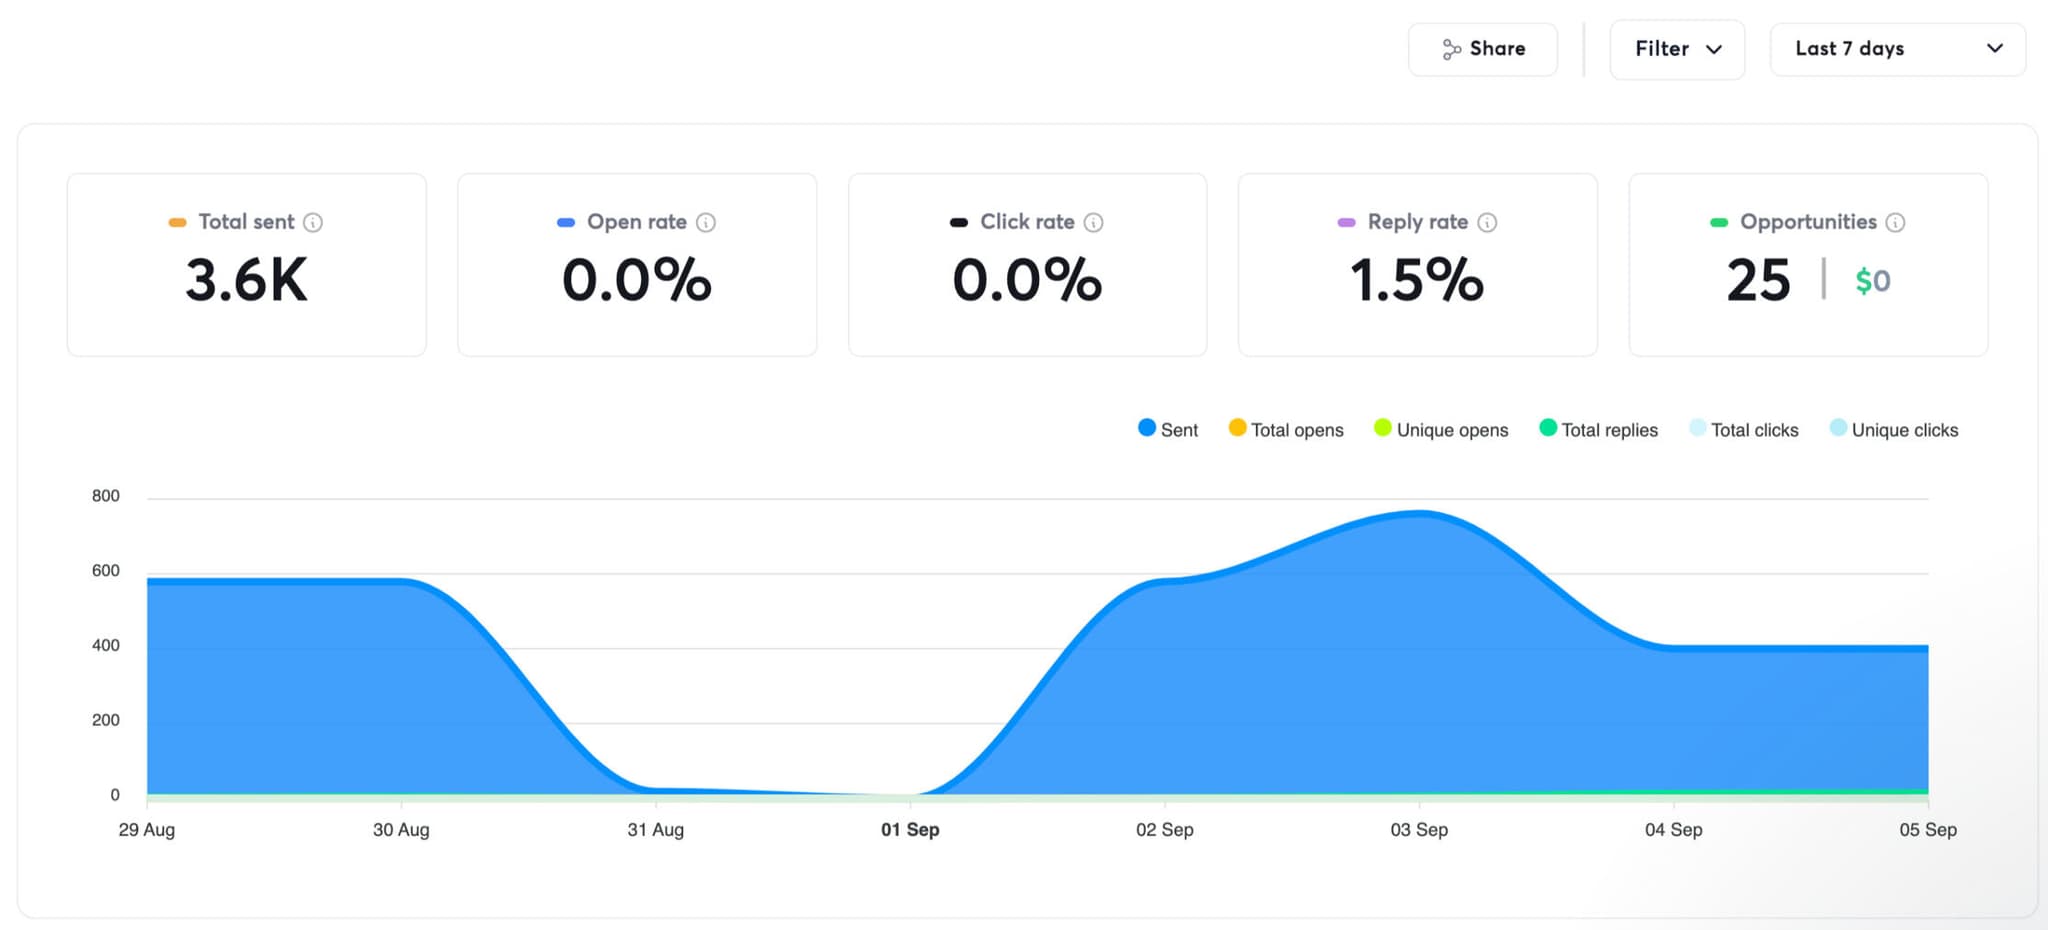Image resolution: width=2048 pixels, height=930 pixels.
Task: Toggle Unique clicks legend item
Action: coord(1894,429)
